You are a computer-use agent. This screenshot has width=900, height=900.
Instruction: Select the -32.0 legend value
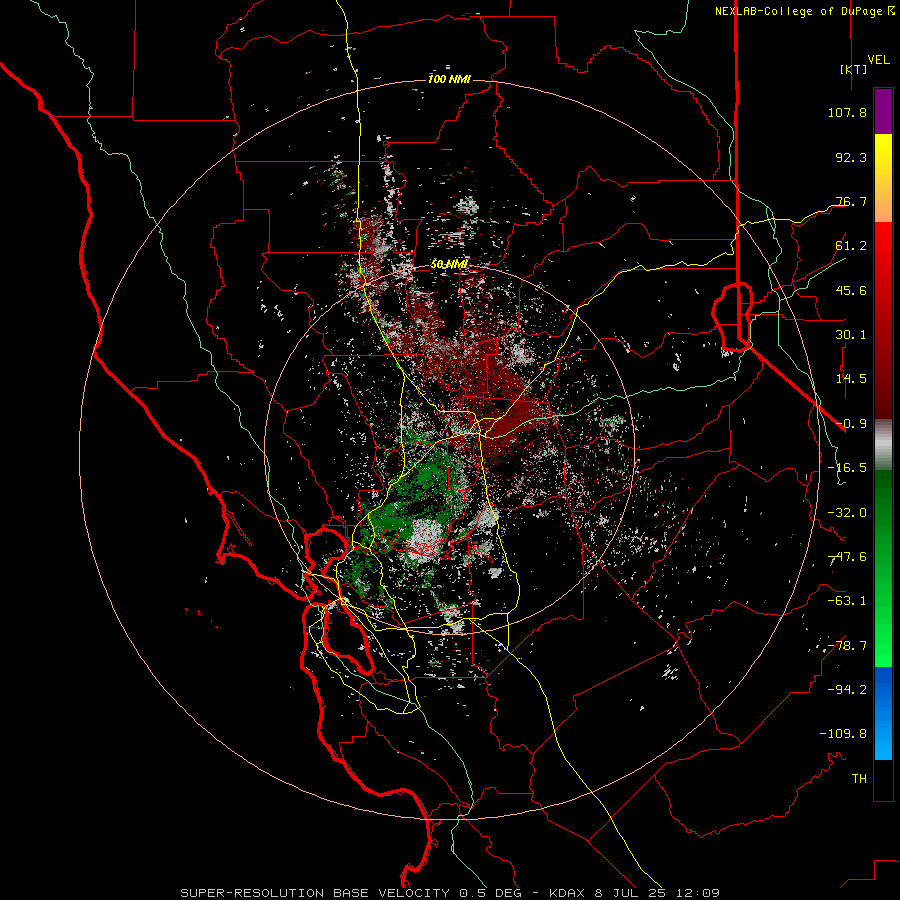point(847,513)
